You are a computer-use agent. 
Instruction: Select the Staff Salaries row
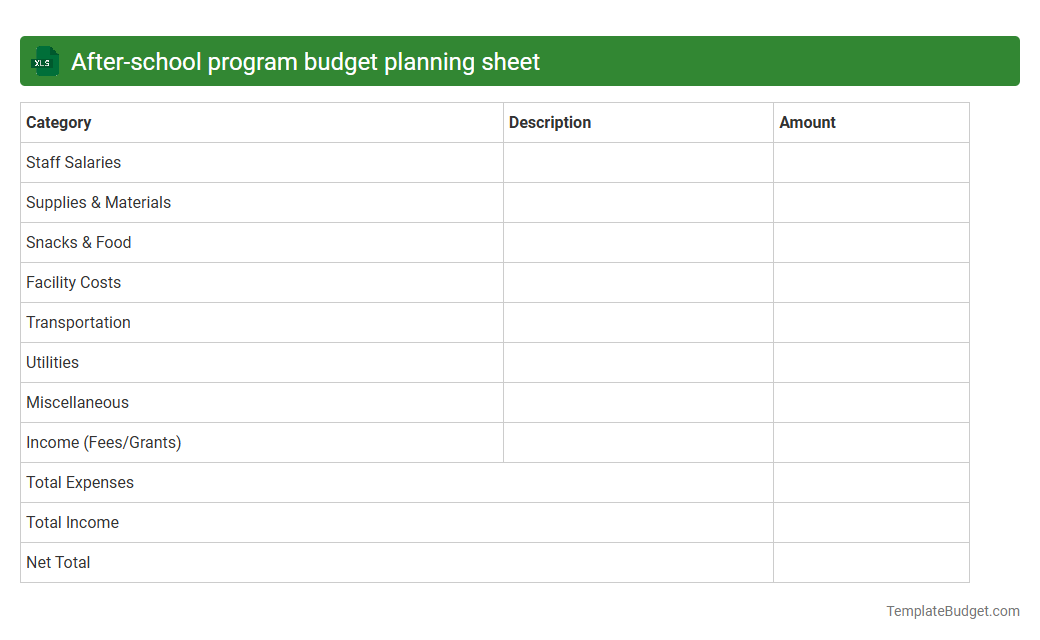pyautogui.click(x=73, y=162)
